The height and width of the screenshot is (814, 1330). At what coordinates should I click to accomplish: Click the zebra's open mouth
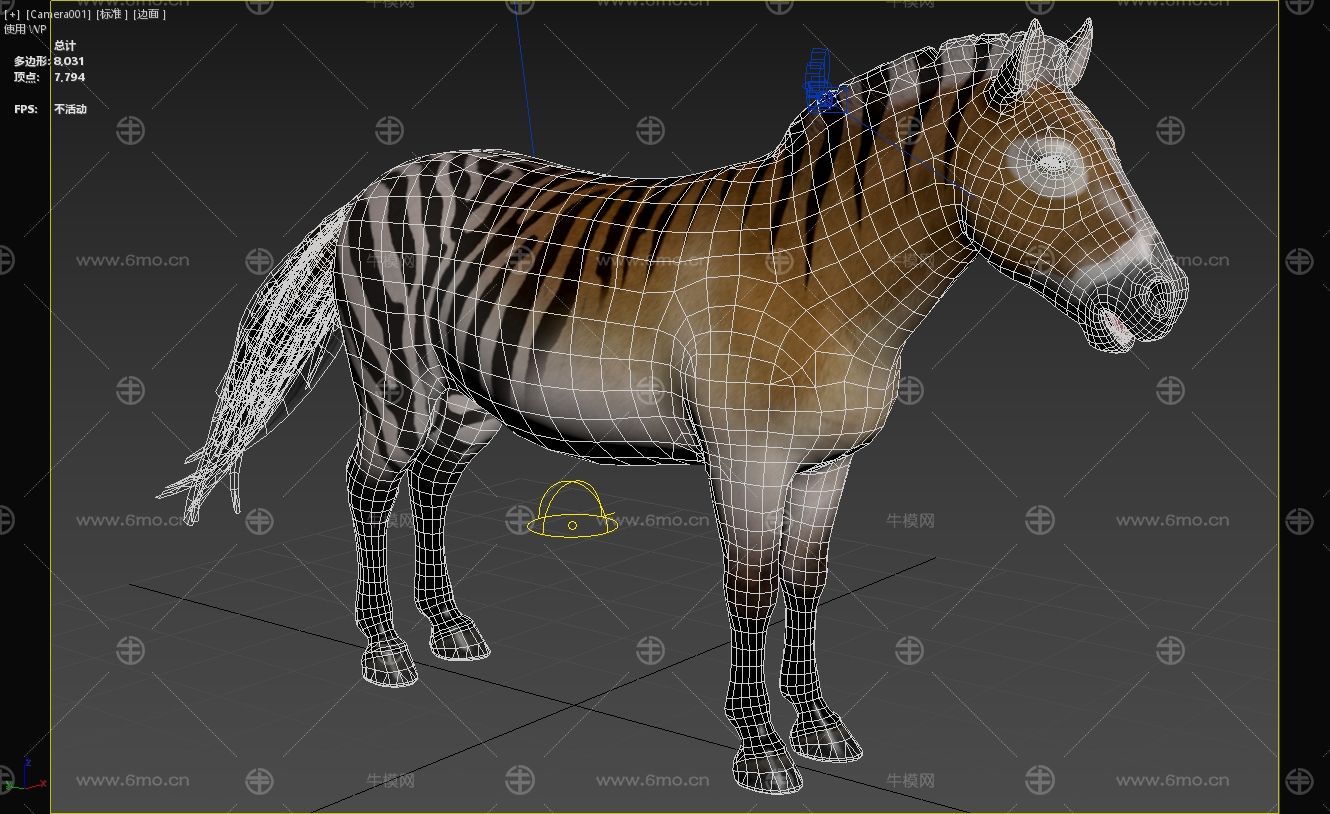coord(1118,327)
